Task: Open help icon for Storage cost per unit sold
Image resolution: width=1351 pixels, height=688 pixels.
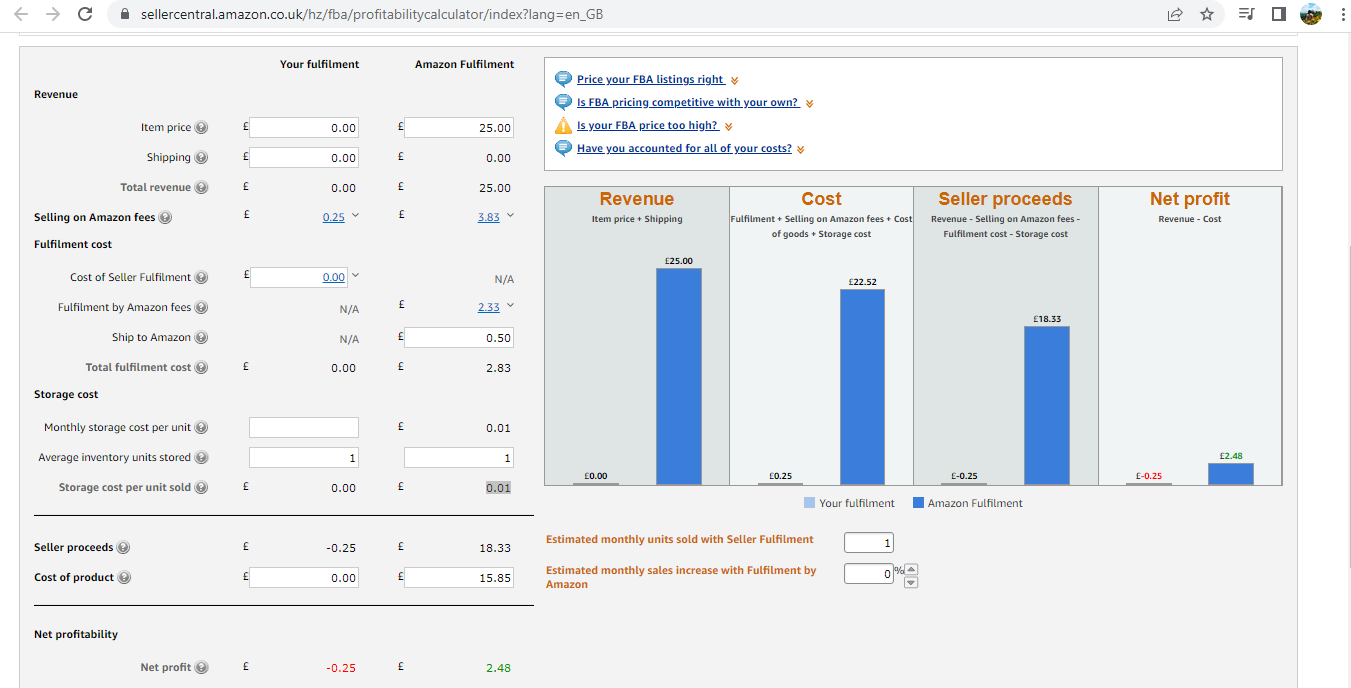Action: click(x=201, y=488)
